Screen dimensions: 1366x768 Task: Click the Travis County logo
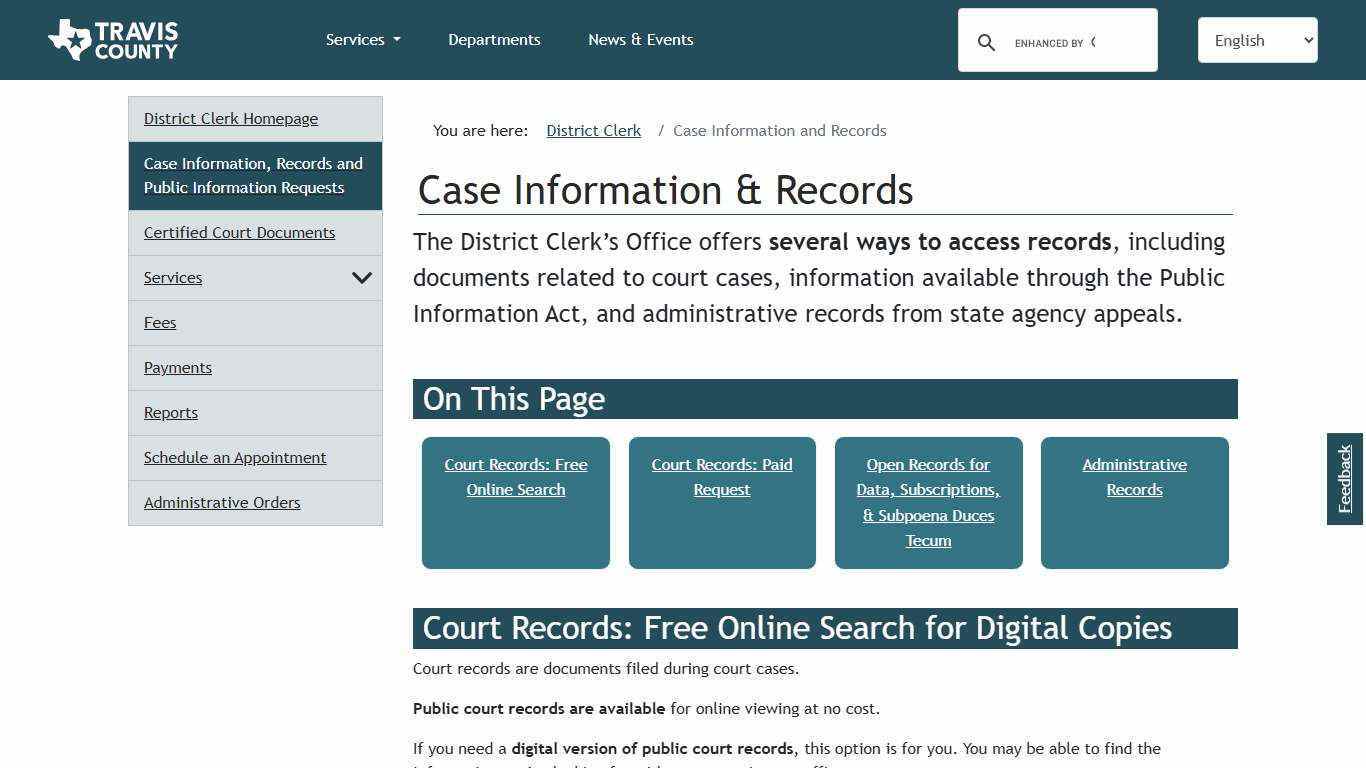(112, 39)
